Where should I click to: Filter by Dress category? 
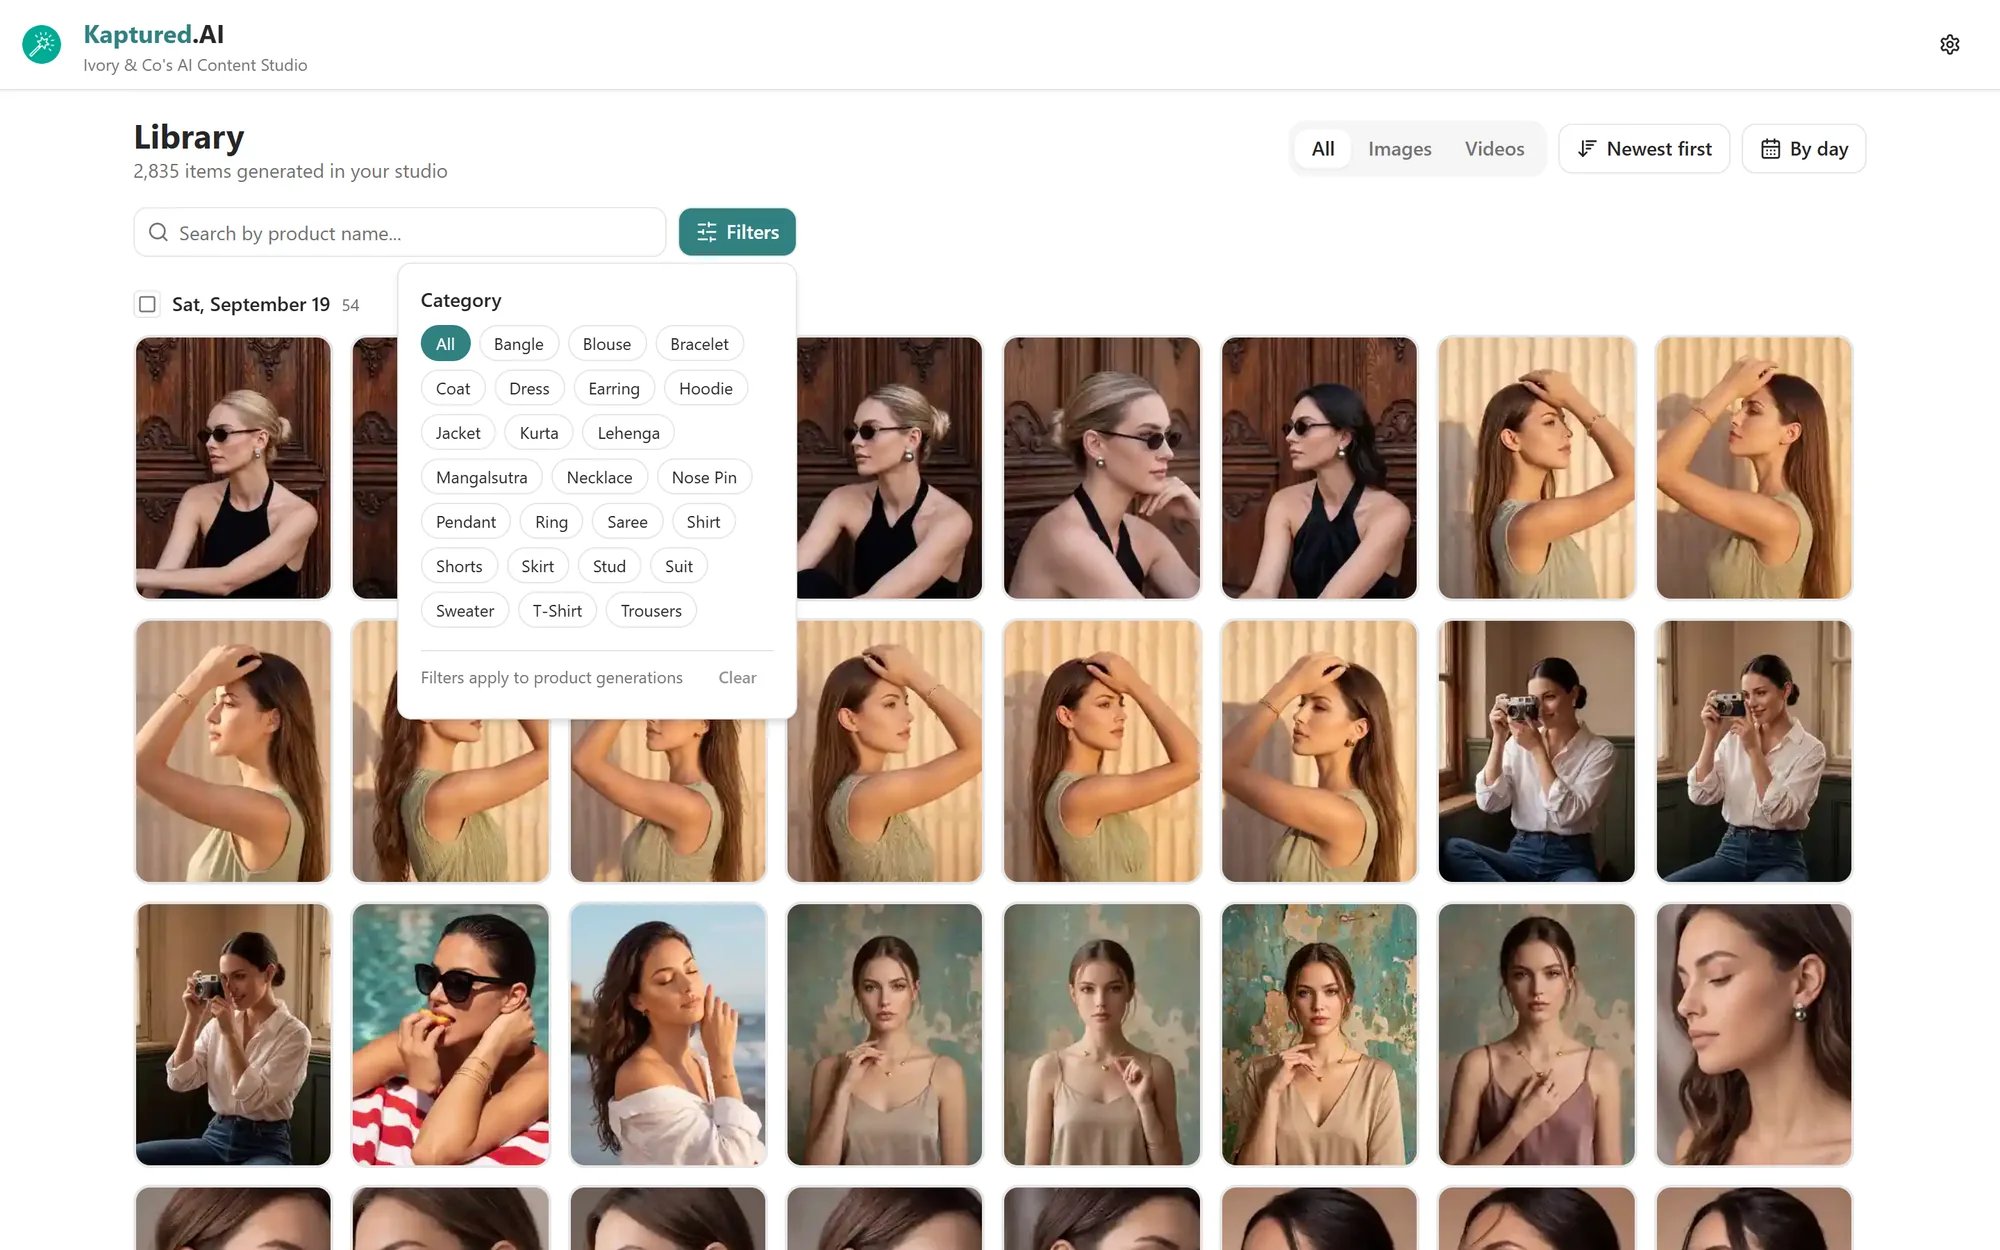529,388
